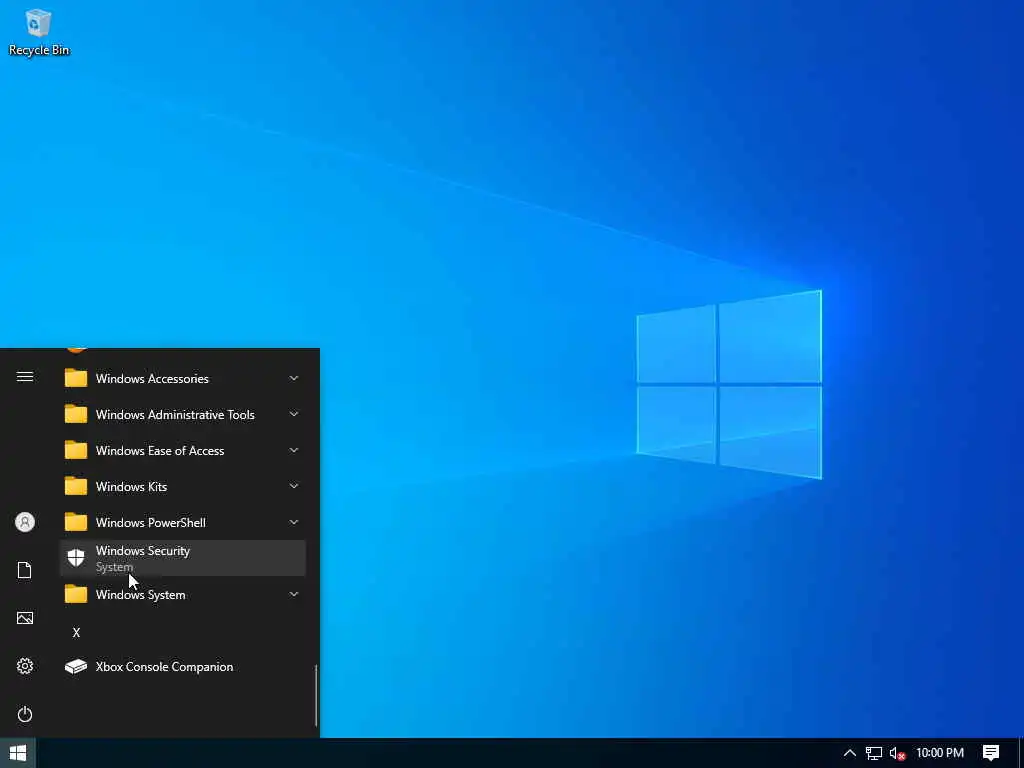Open the Windows Accessories folder label

[x=152, y=379]
